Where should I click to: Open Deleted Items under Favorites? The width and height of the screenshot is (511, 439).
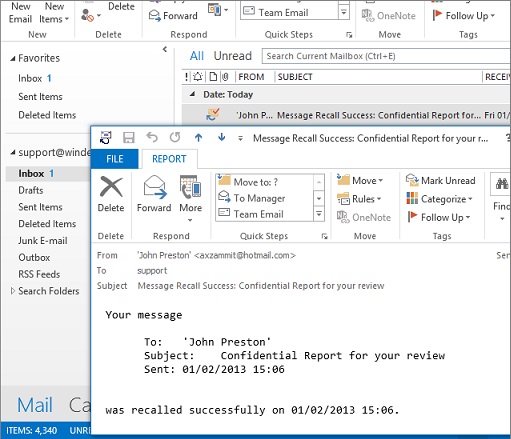pyautogui.click(x=47, y=115)
